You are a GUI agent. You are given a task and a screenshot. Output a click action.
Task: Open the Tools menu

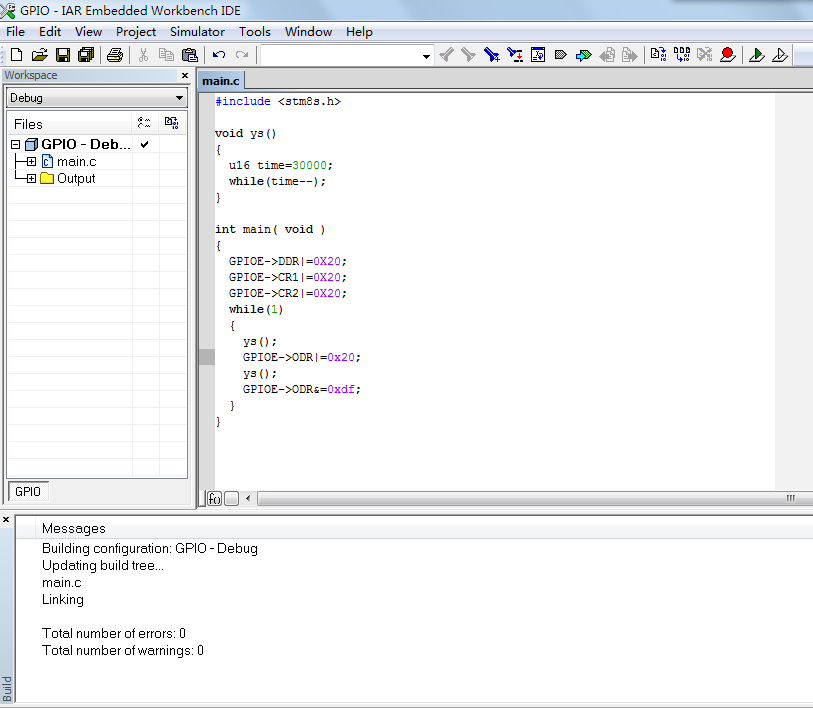tap(255, 32)
